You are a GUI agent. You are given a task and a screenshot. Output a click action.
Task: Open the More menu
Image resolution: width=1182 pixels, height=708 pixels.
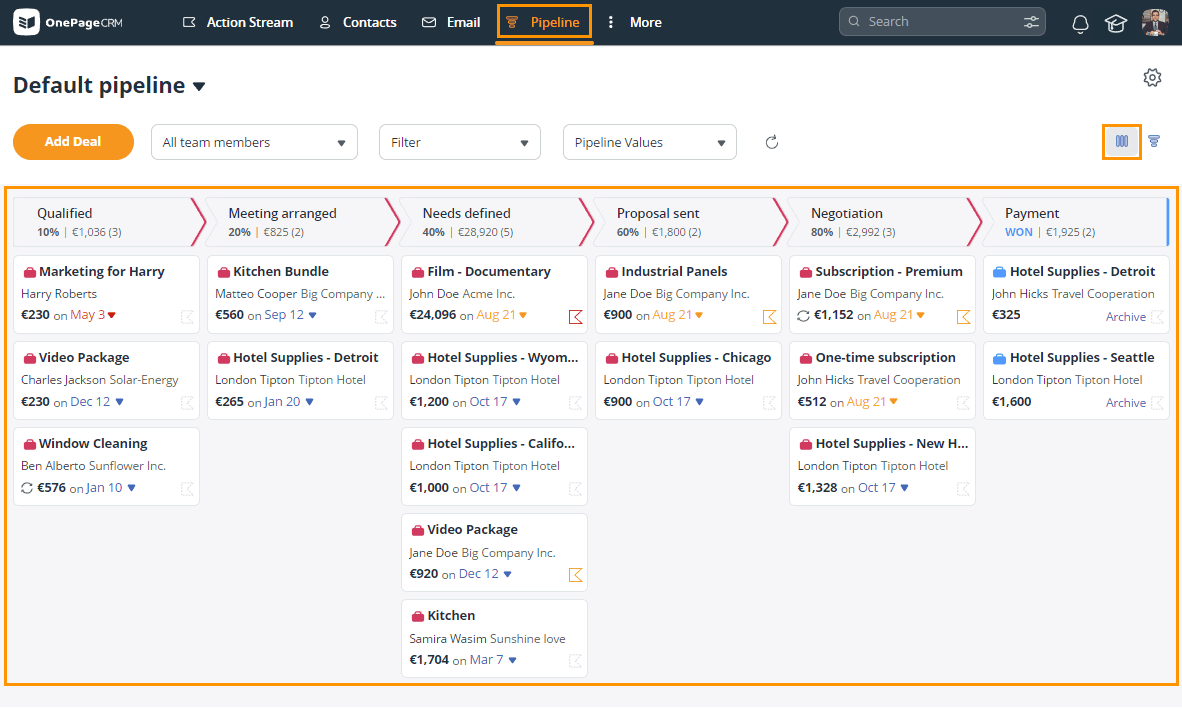pos(634,23)
